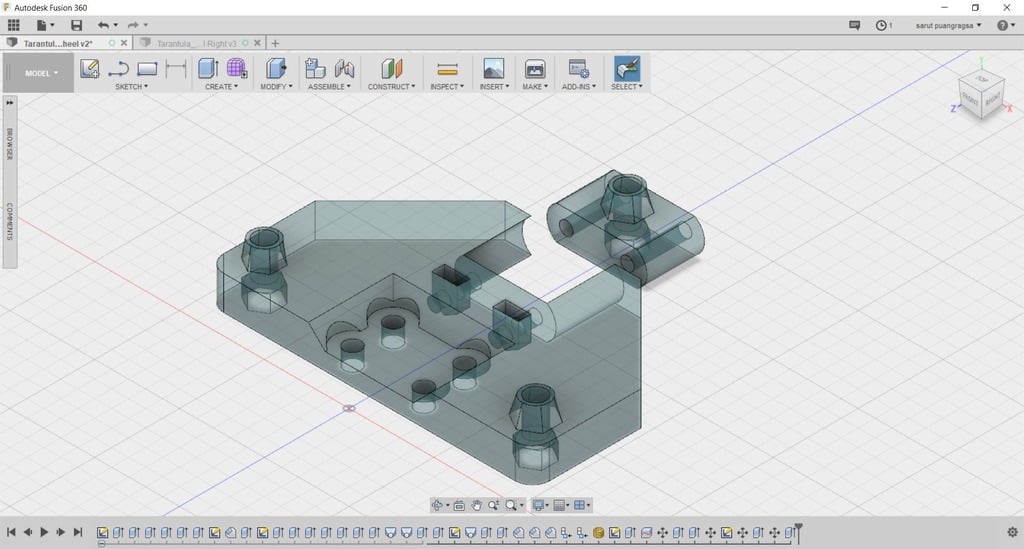The image size is (1024, 549).
Task: Expand the CONSTRUCT menu dropdown
Action: [391, 86]
